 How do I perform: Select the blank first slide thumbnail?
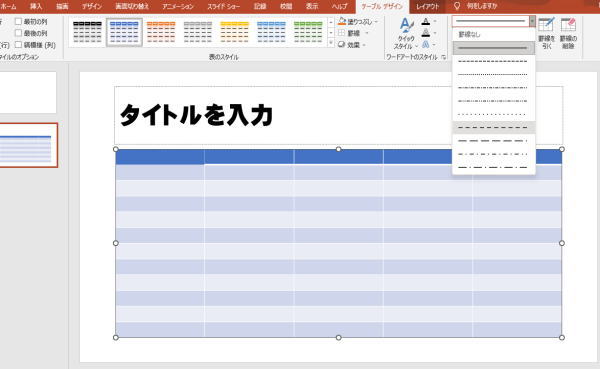(x=28, y=92)
